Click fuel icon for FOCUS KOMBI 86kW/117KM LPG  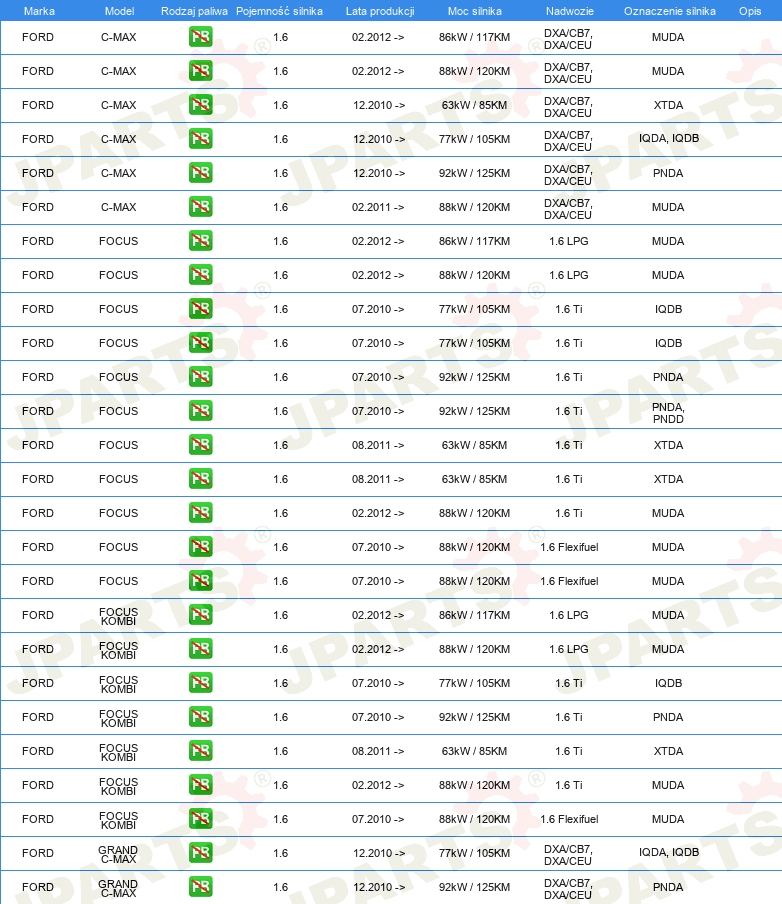tap(201, 615)
